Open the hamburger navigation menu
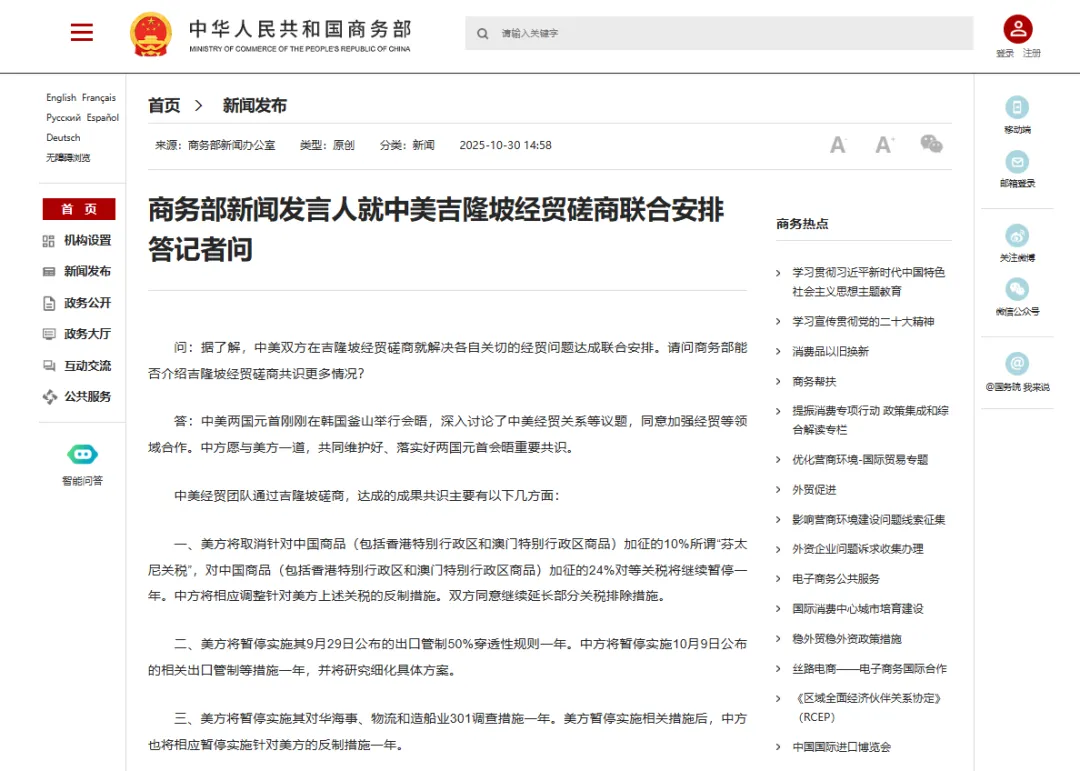Image resolution: width=1080 pixels, height=771 pixels. point(81,31)
